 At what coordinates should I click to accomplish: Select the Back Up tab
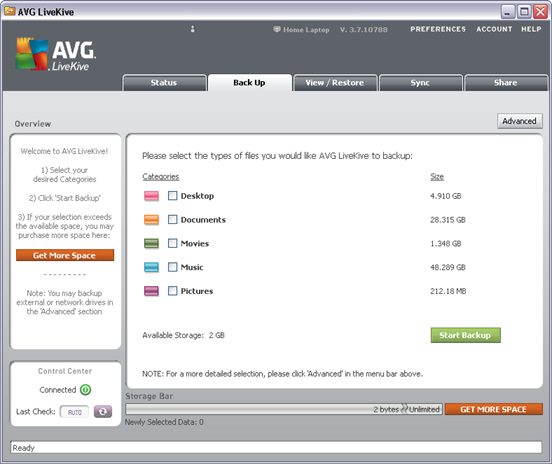tap(250, 83)
